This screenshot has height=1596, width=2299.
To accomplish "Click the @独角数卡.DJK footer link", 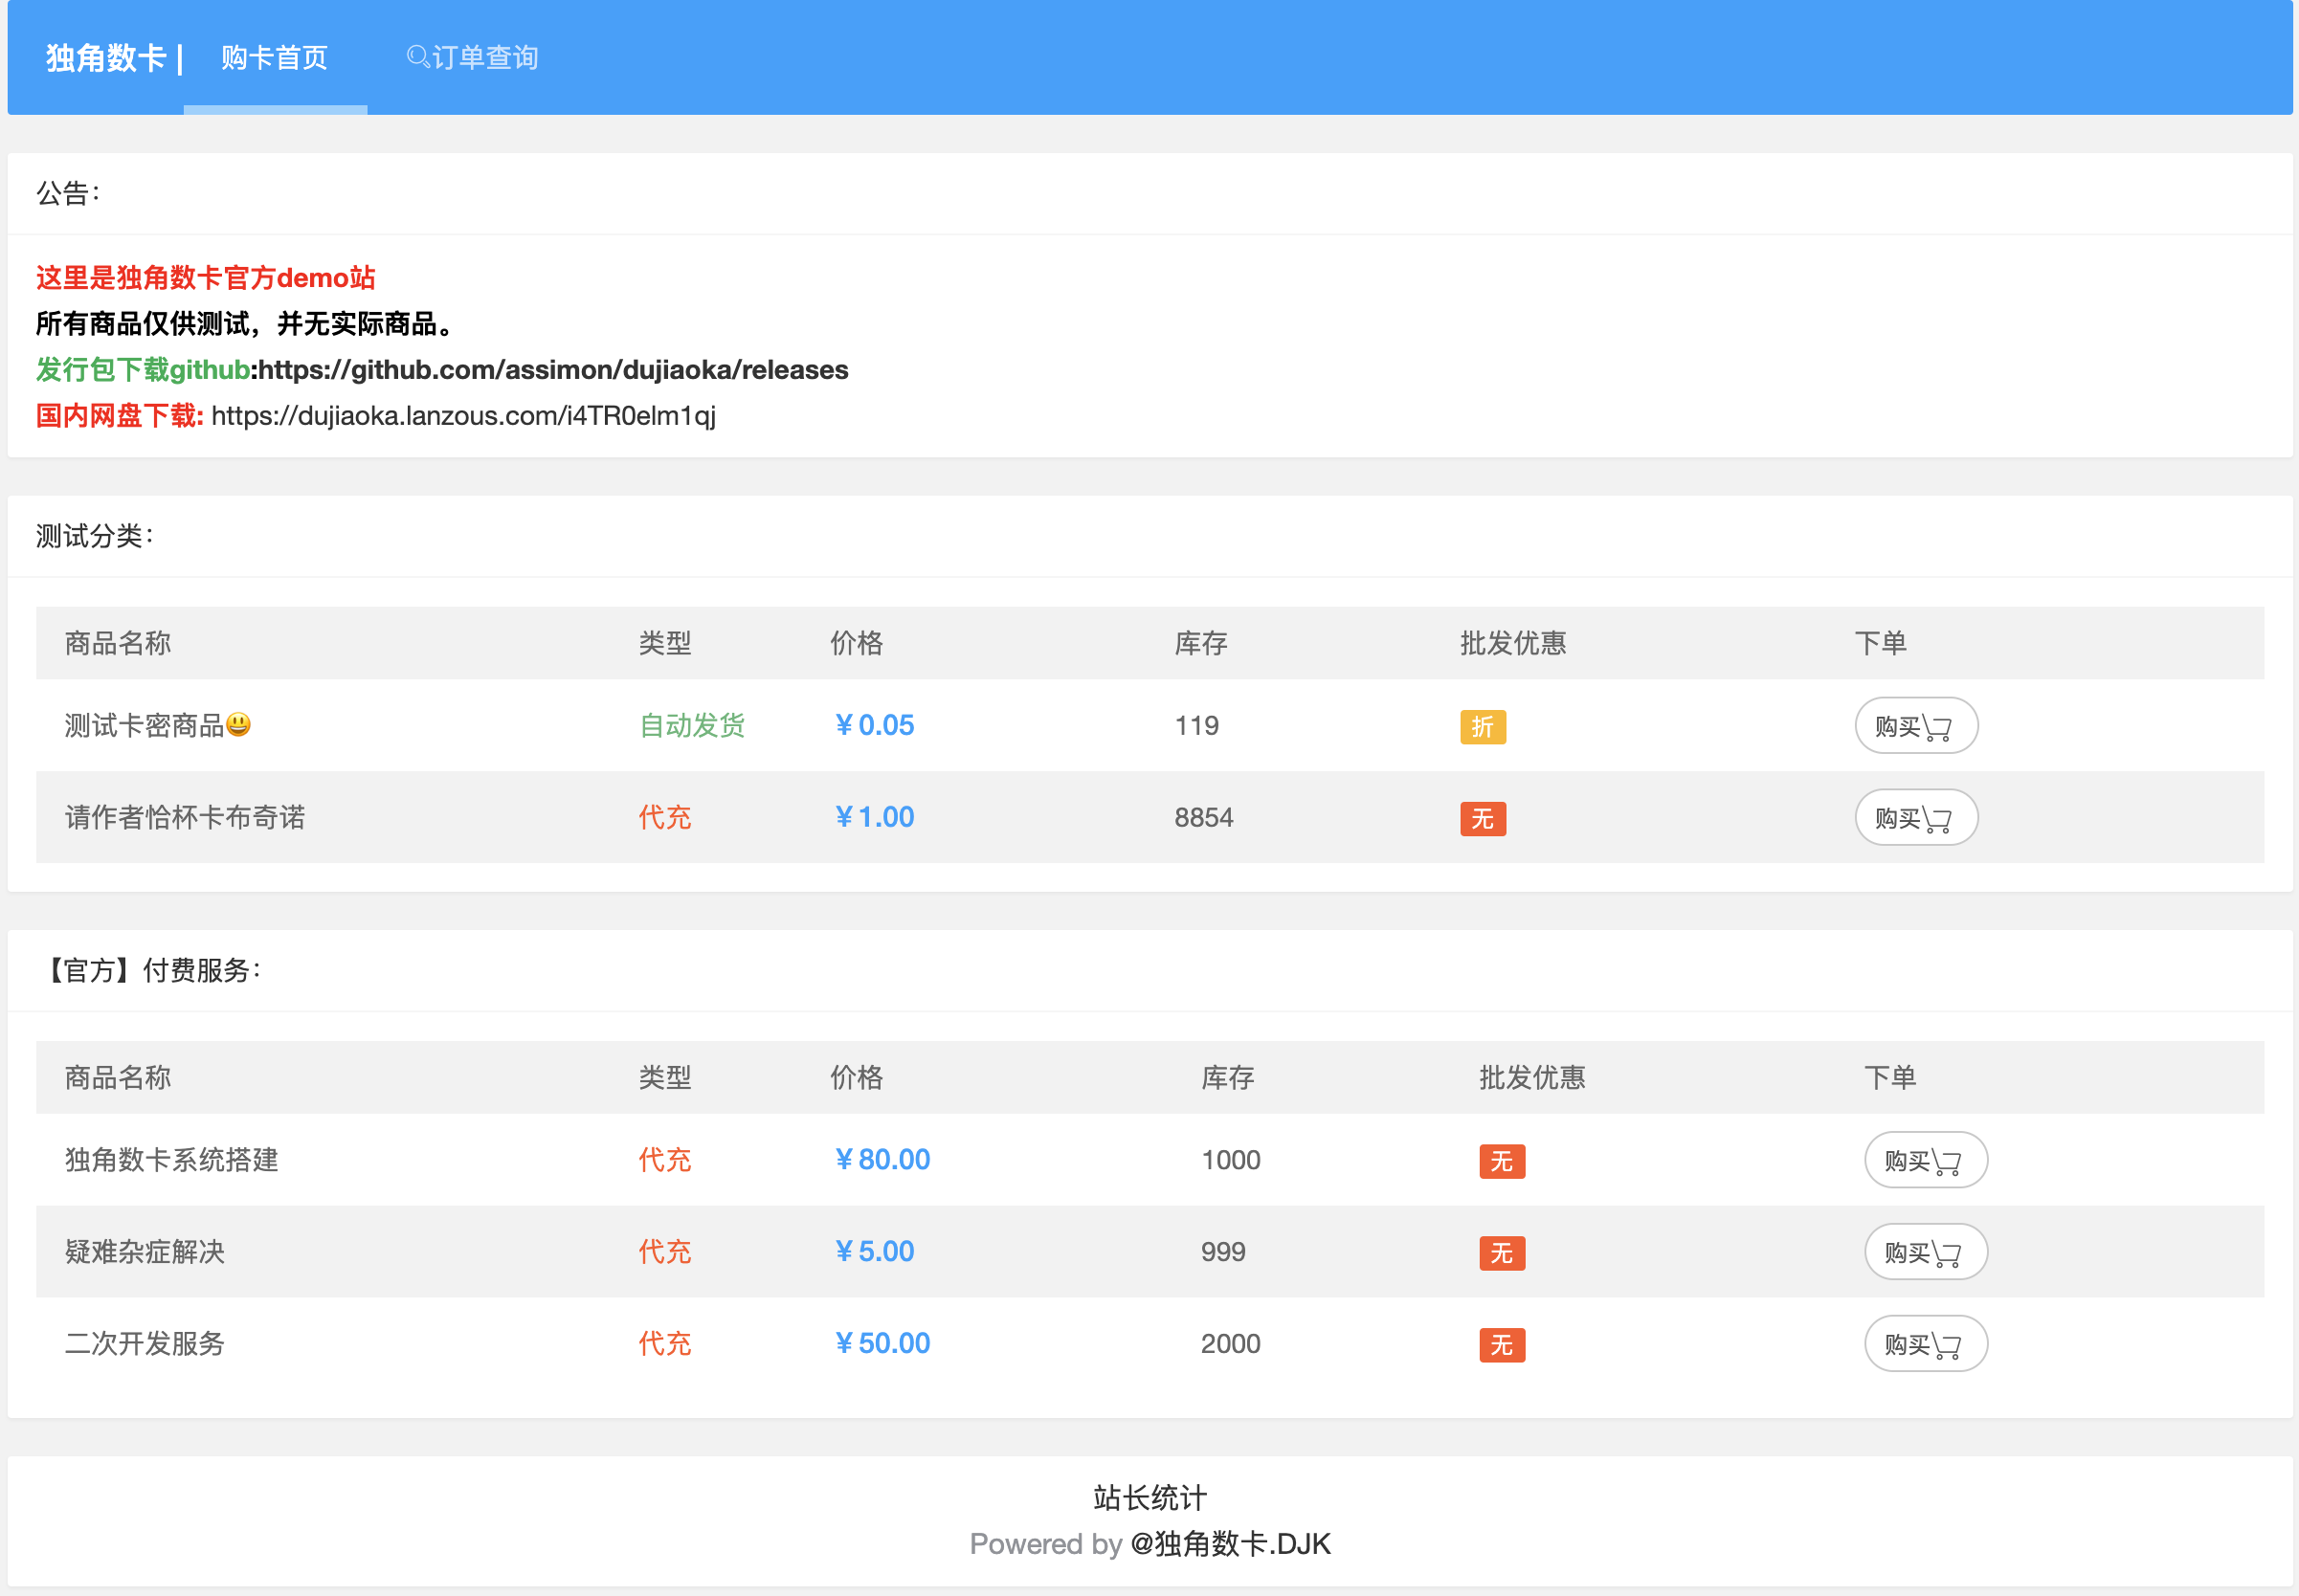I will pos(1230,1544).
